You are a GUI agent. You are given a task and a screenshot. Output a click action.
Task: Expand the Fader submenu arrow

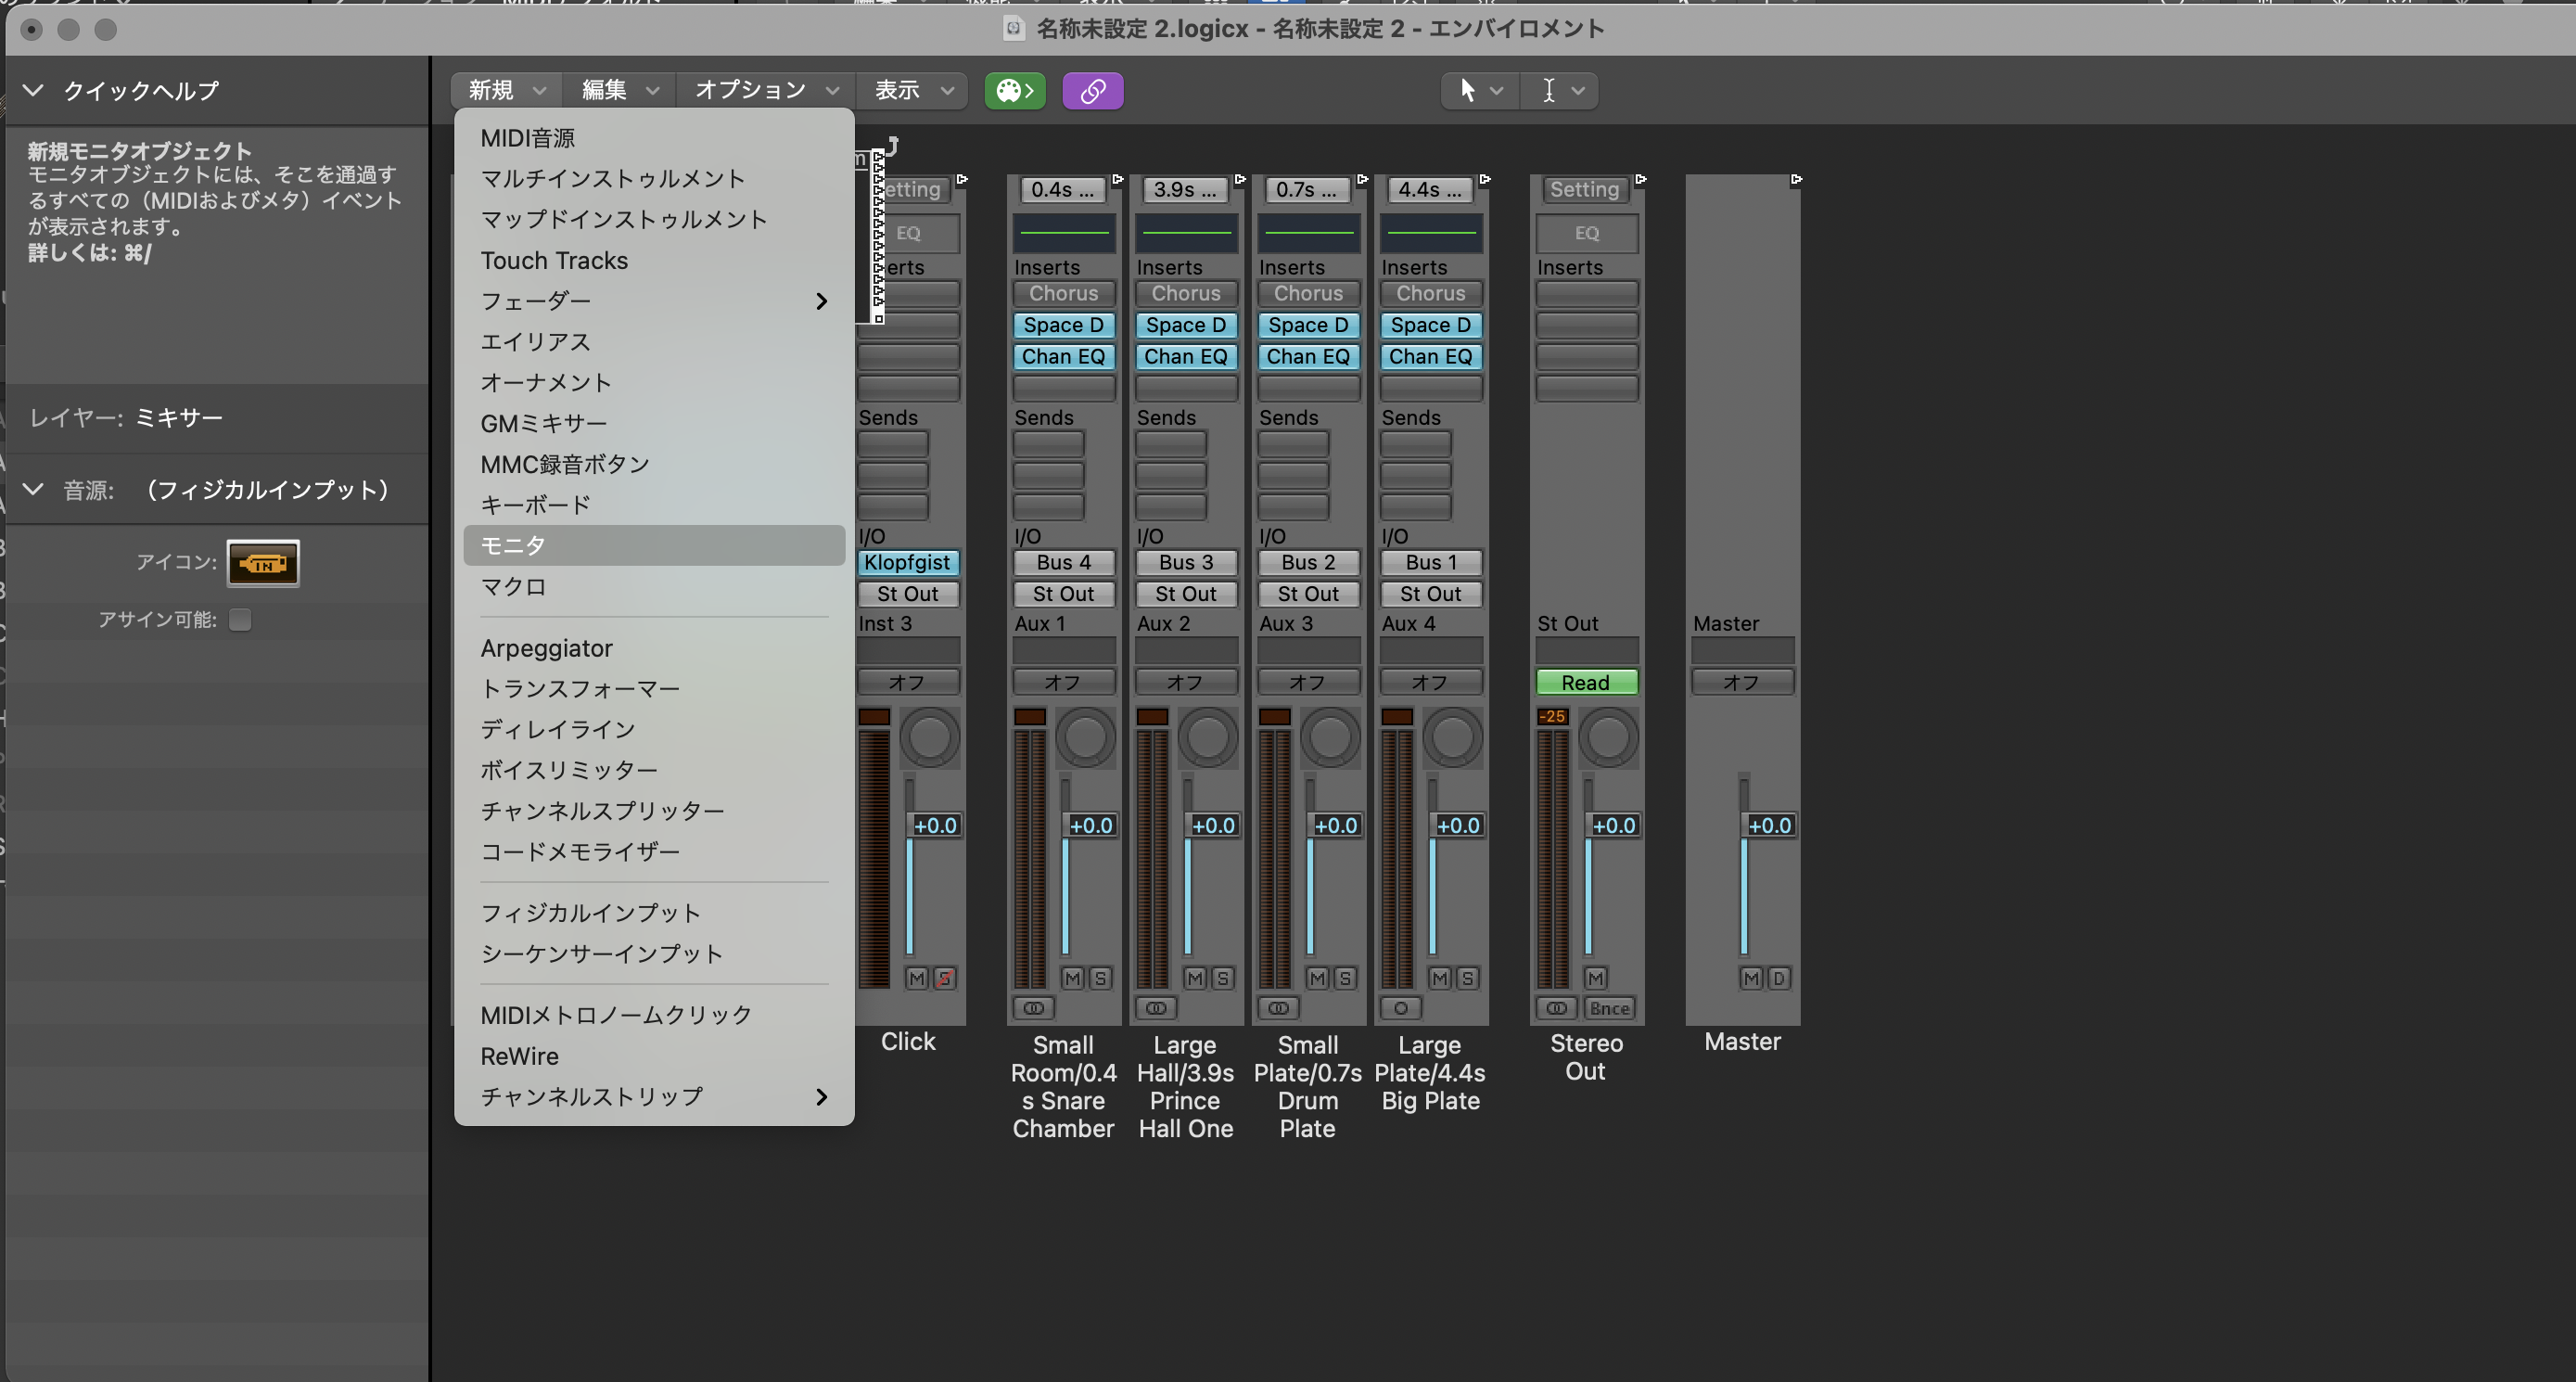[821, 301]
